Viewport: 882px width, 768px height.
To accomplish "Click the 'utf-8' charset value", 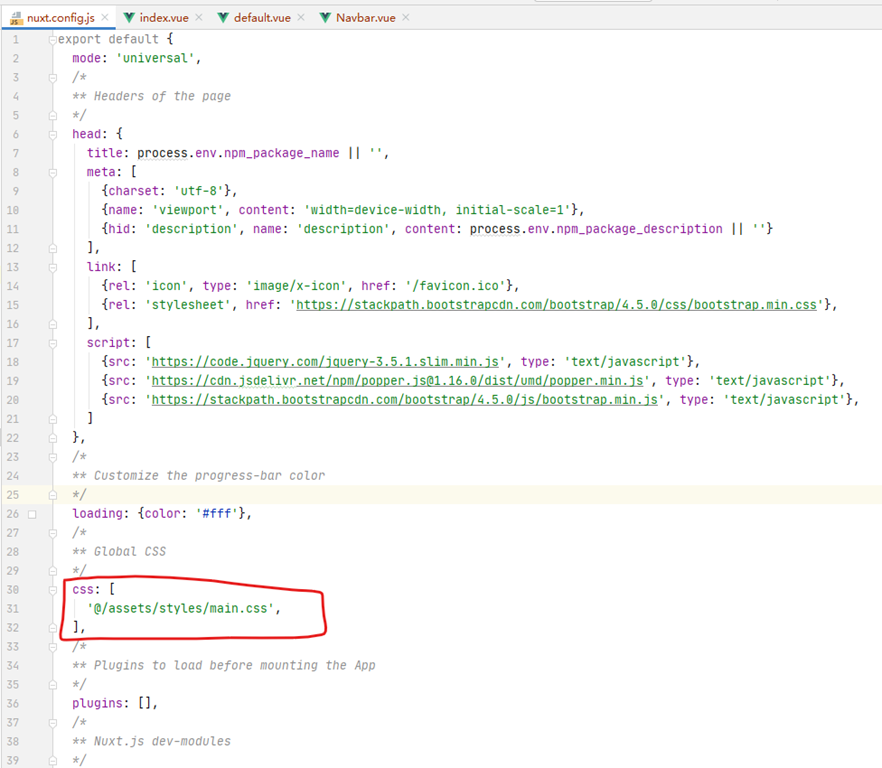I will point(199,191).
